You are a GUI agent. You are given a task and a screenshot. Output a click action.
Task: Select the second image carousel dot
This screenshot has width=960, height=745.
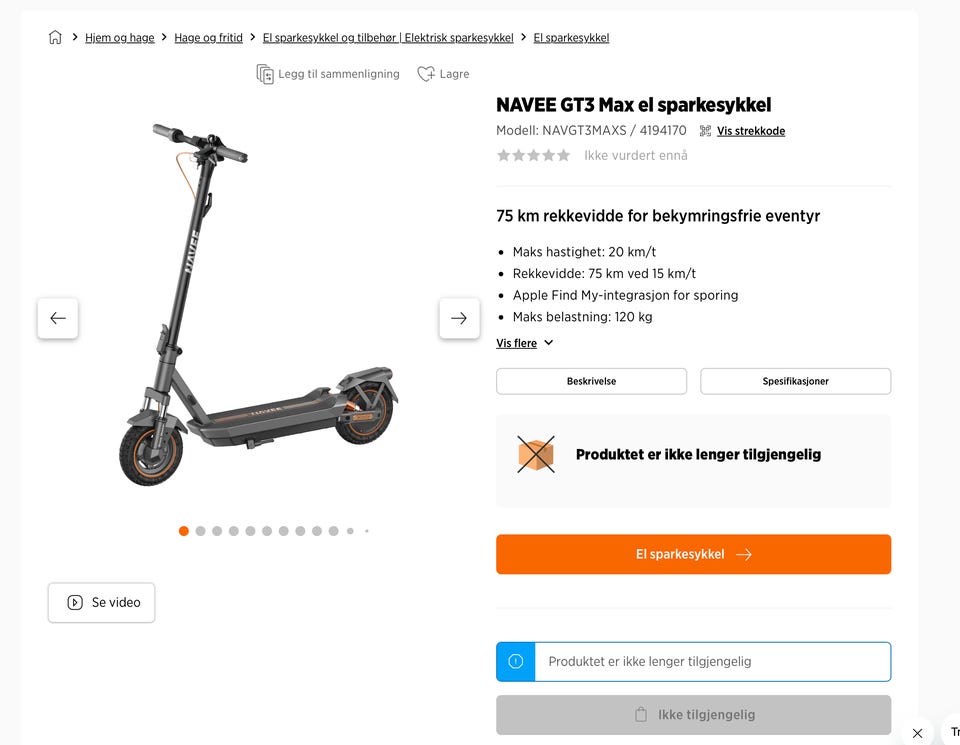(x=200, y=531)
